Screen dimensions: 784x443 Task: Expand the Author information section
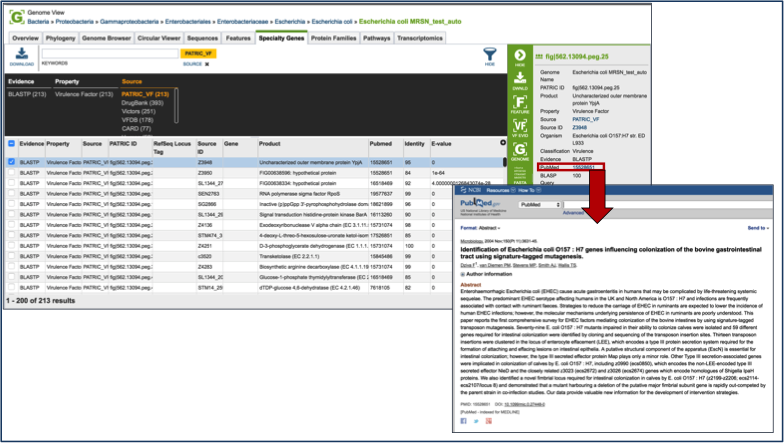click(x=486, y=274)
